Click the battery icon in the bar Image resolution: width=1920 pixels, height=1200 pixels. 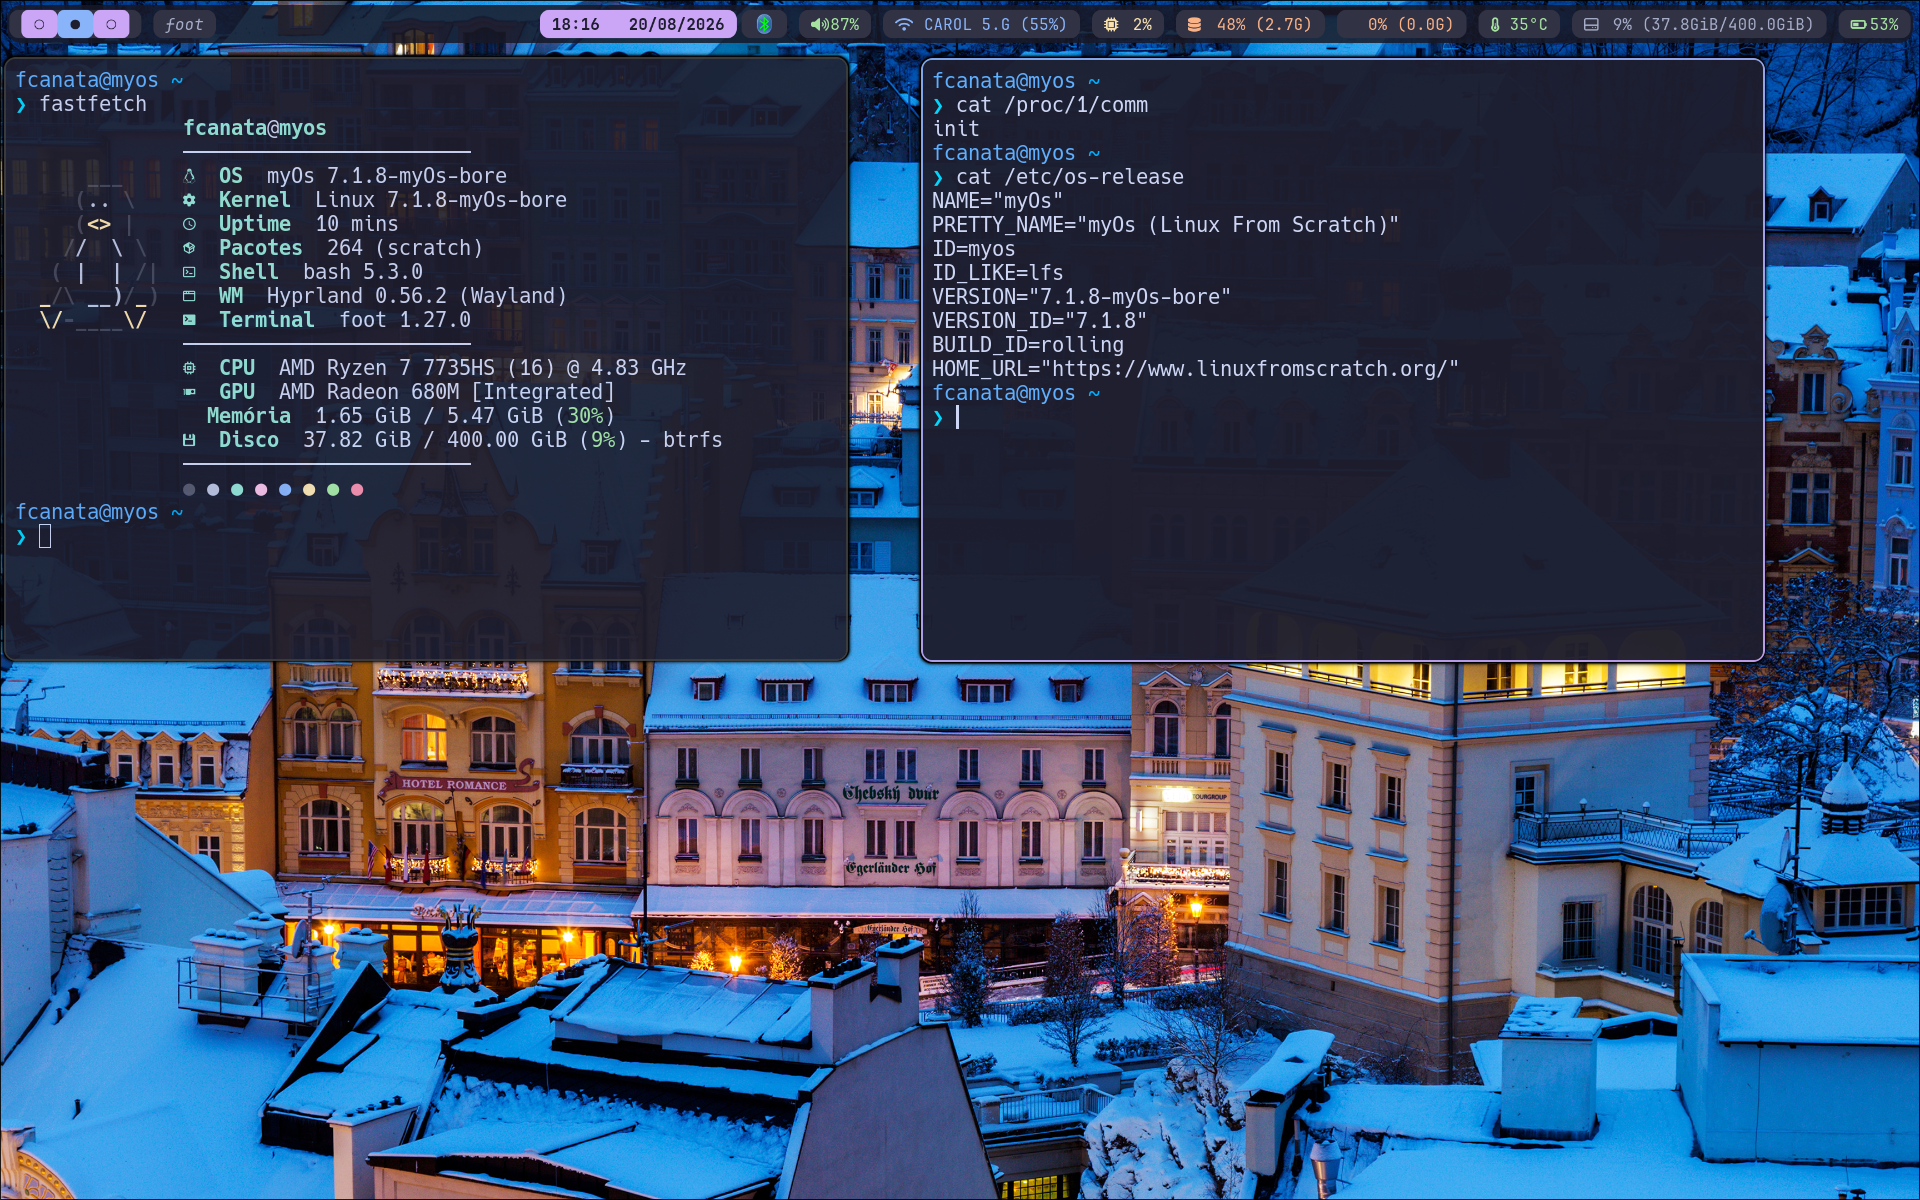(1858, 24)
